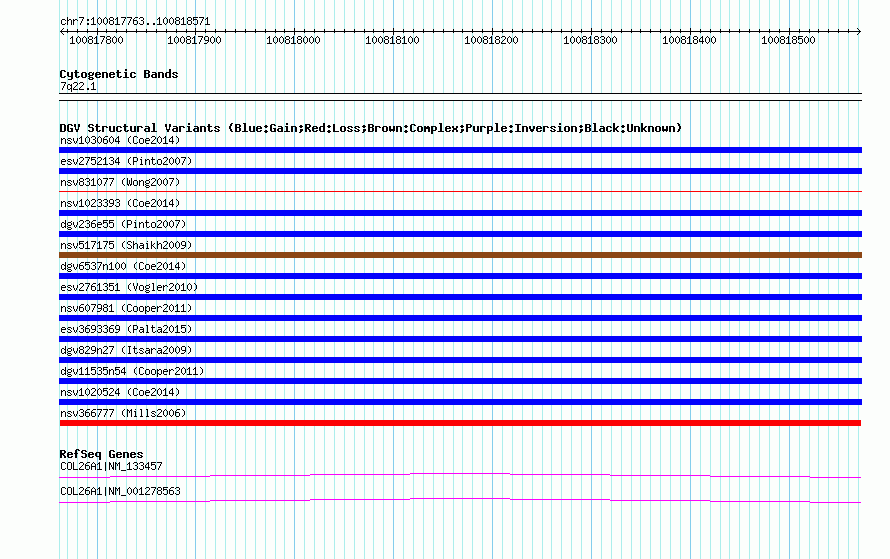Click the dgv829n27 (Itsara2009) label

click(x=126, y=350)
